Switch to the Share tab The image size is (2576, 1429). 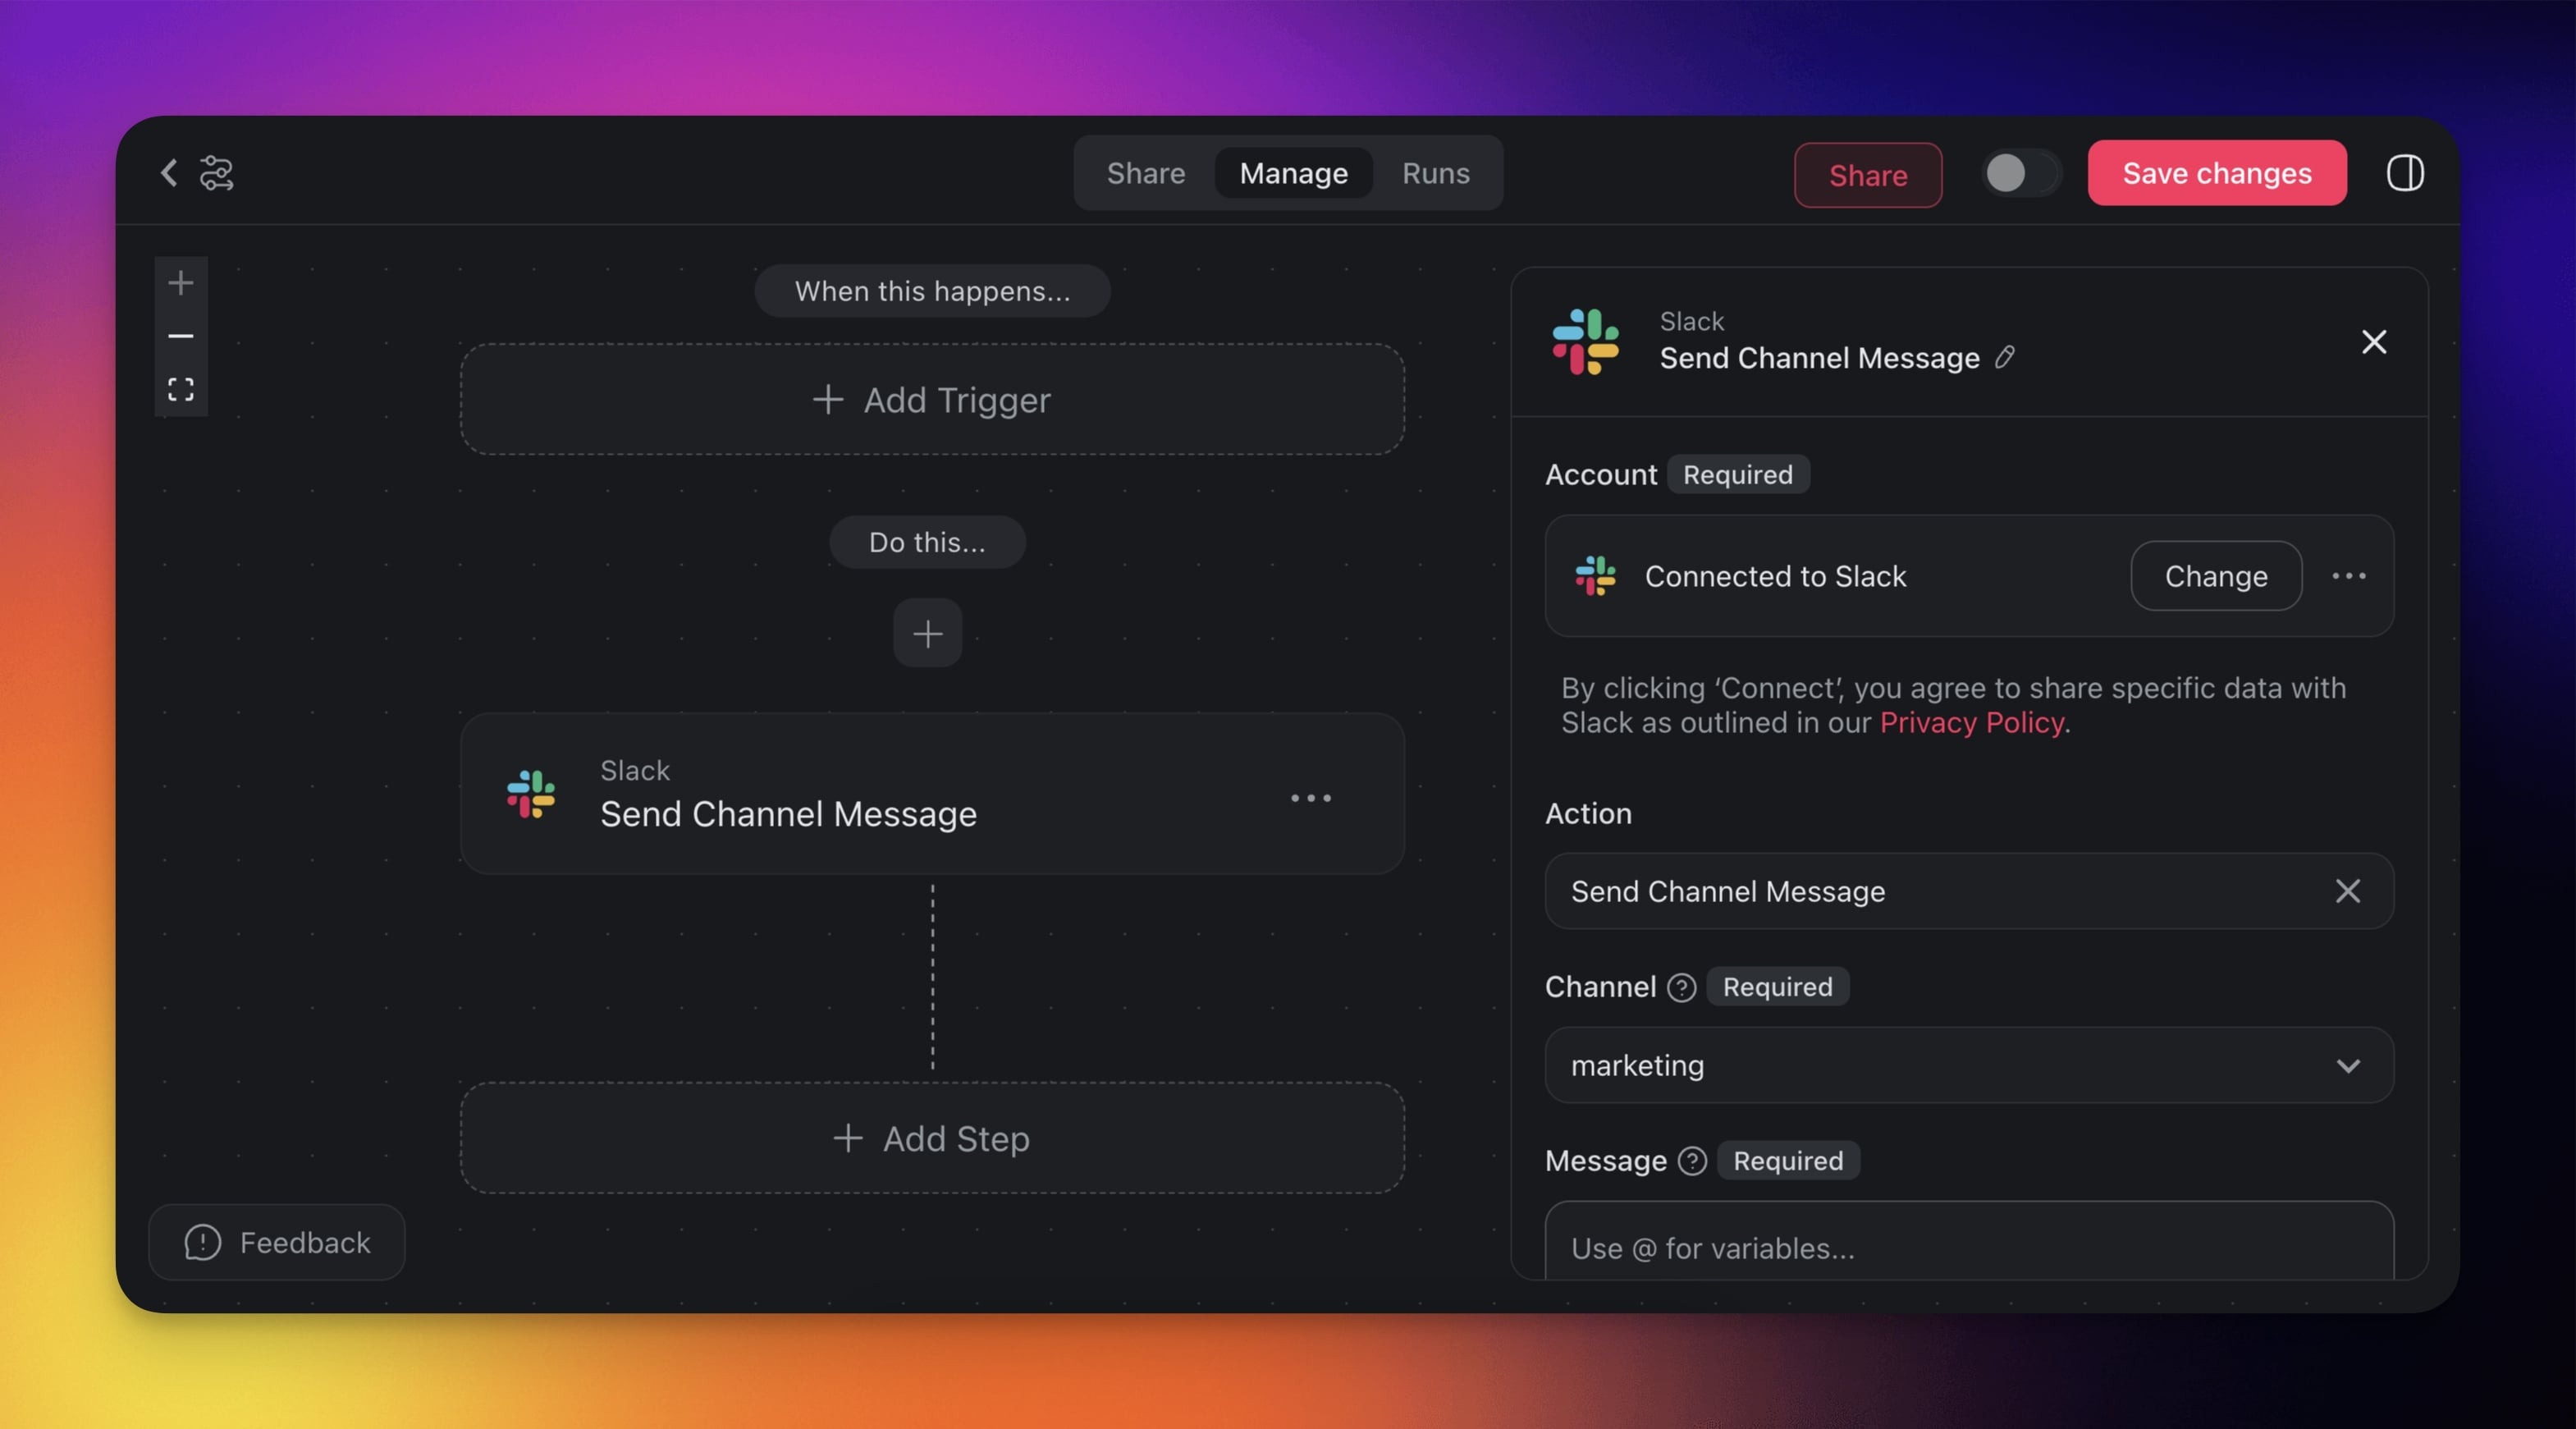(1145, 173)
